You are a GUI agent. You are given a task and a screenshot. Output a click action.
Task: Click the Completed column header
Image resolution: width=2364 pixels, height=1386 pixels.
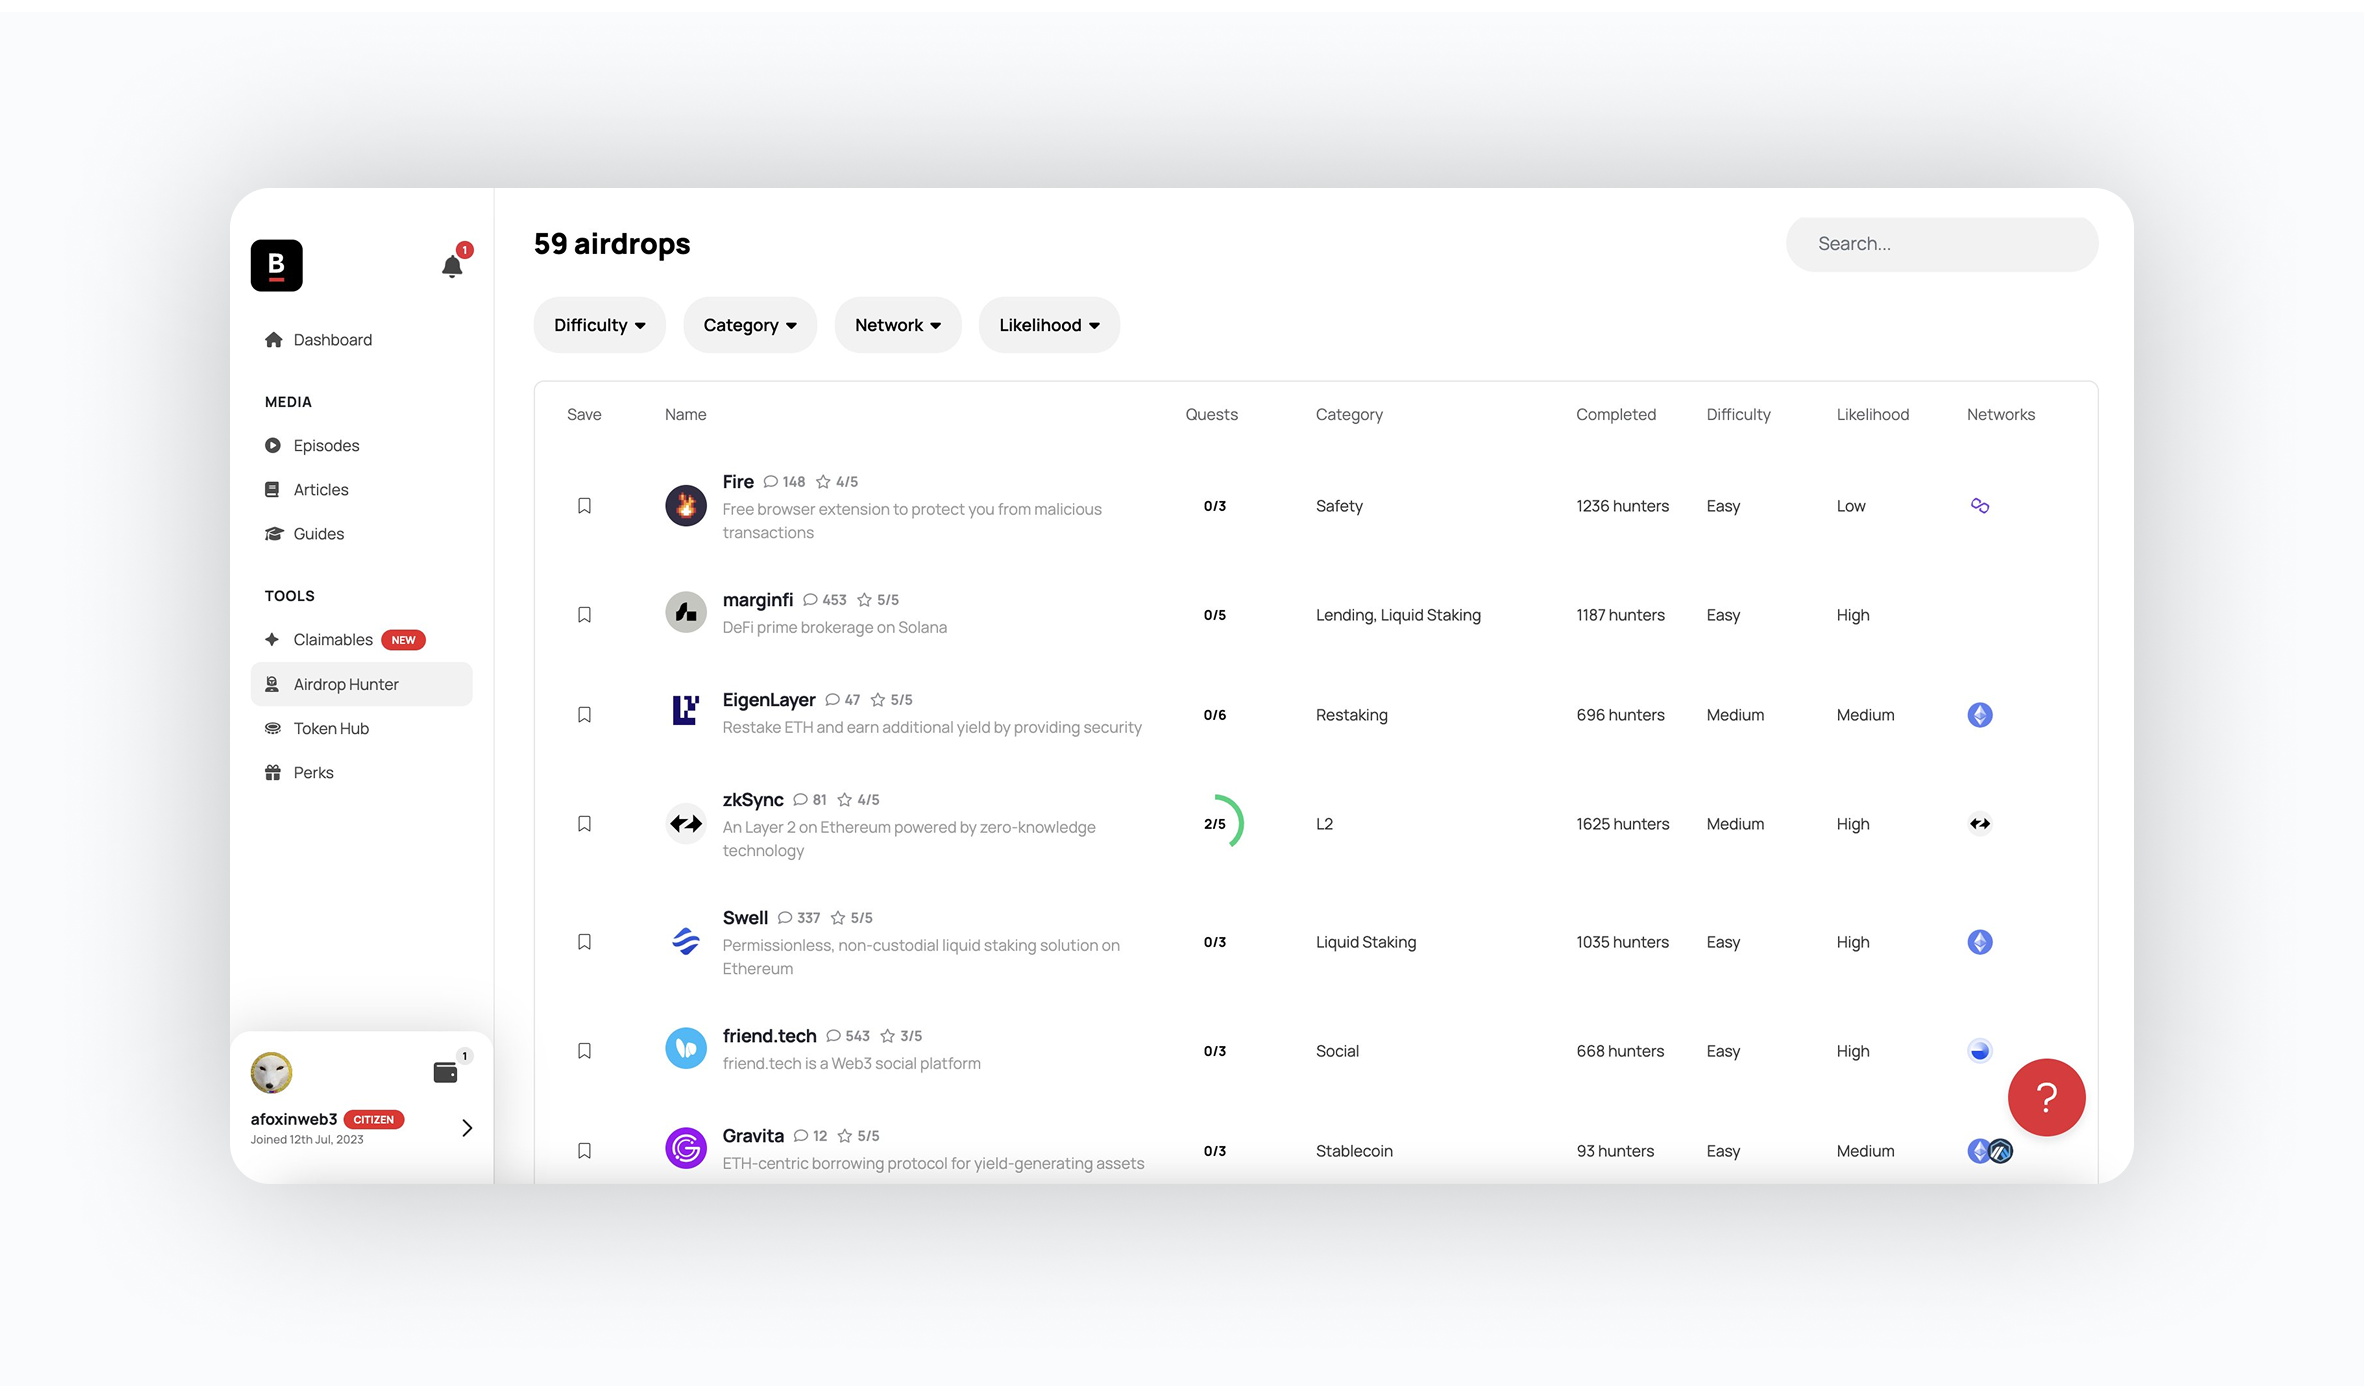coord(1616,414)
